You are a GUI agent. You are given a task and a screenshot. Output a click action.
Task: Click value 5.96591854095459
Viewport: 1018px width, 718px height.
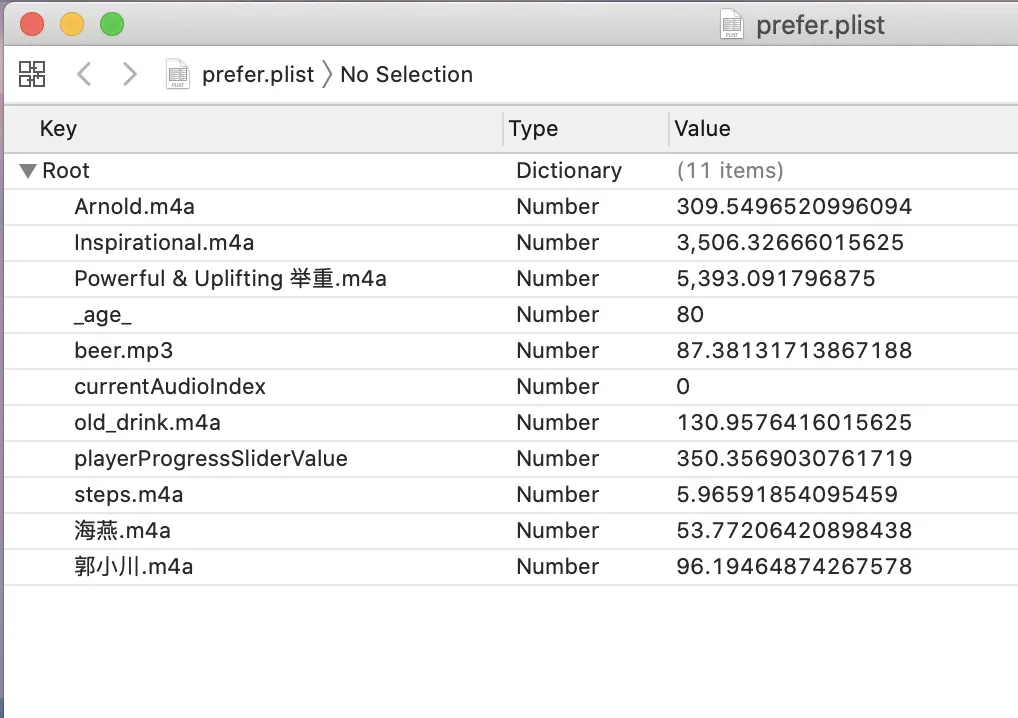coord(787,495)
